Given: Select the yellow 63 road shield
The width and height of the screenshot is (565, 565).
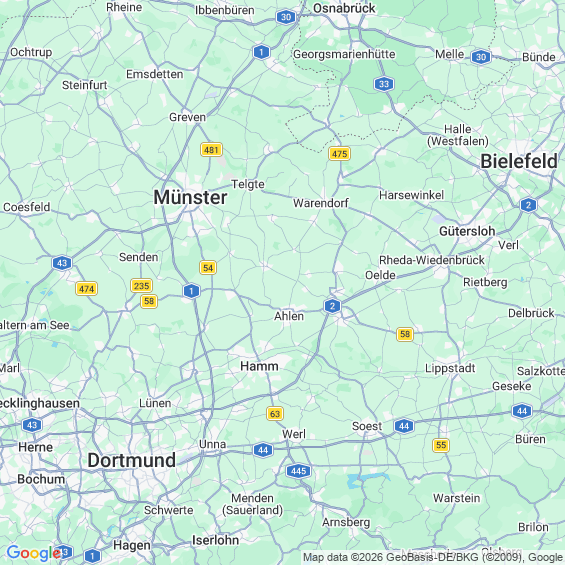Looking at the screenshot, I should [x=275, y=414].
